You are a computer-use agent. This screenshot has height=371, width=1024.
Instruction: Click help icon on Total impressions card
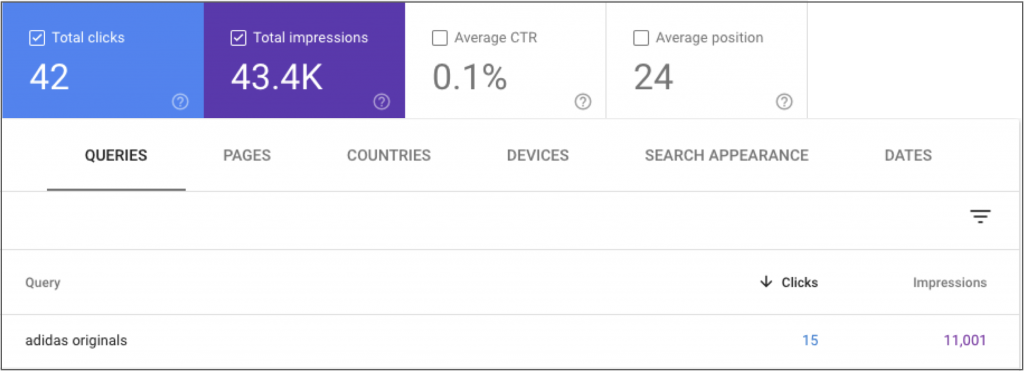[x=381, y=102]
